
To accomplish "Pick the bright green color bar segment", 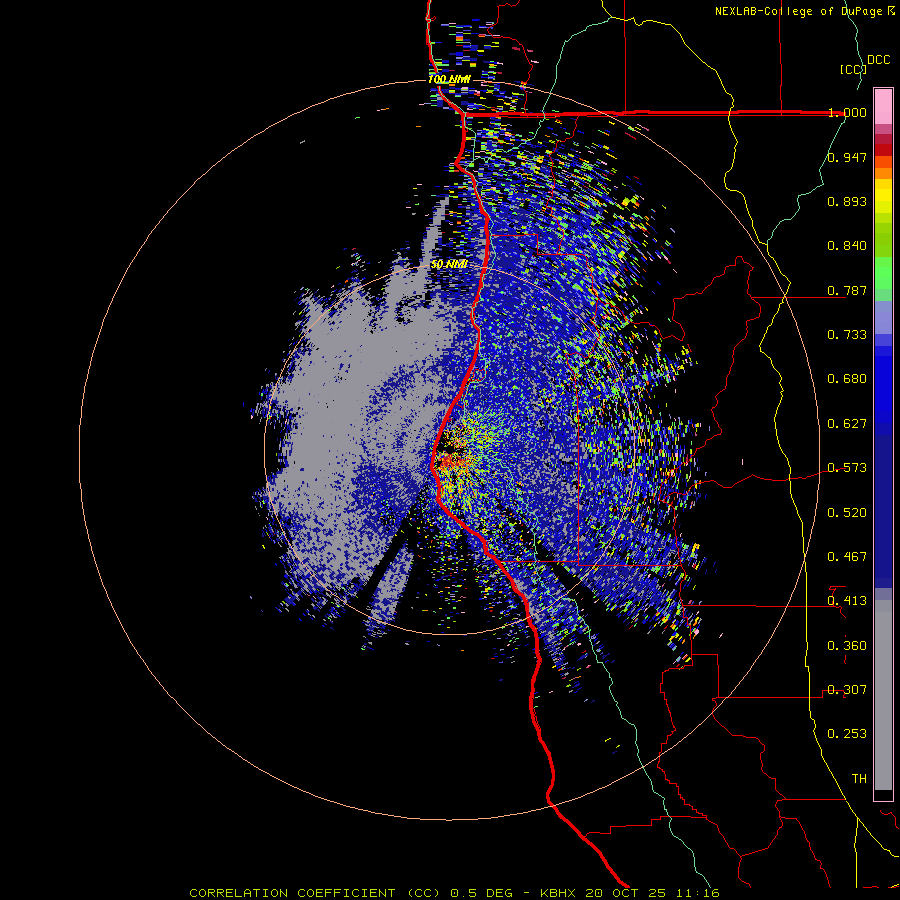I will (x=883, y=273).
